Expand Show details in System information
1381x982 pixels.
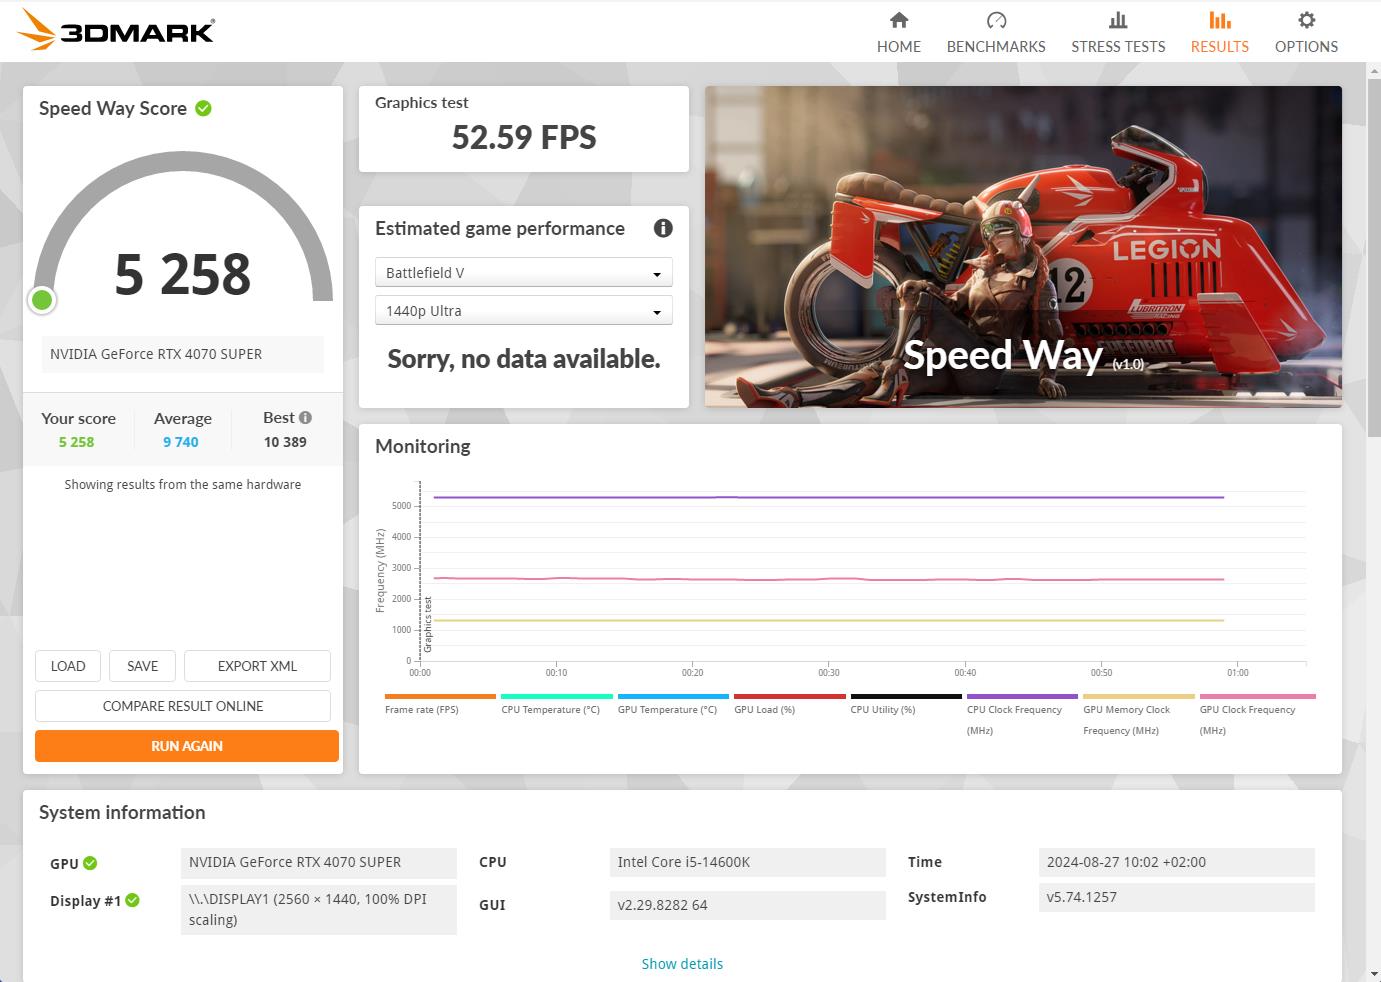click(682, 964)
